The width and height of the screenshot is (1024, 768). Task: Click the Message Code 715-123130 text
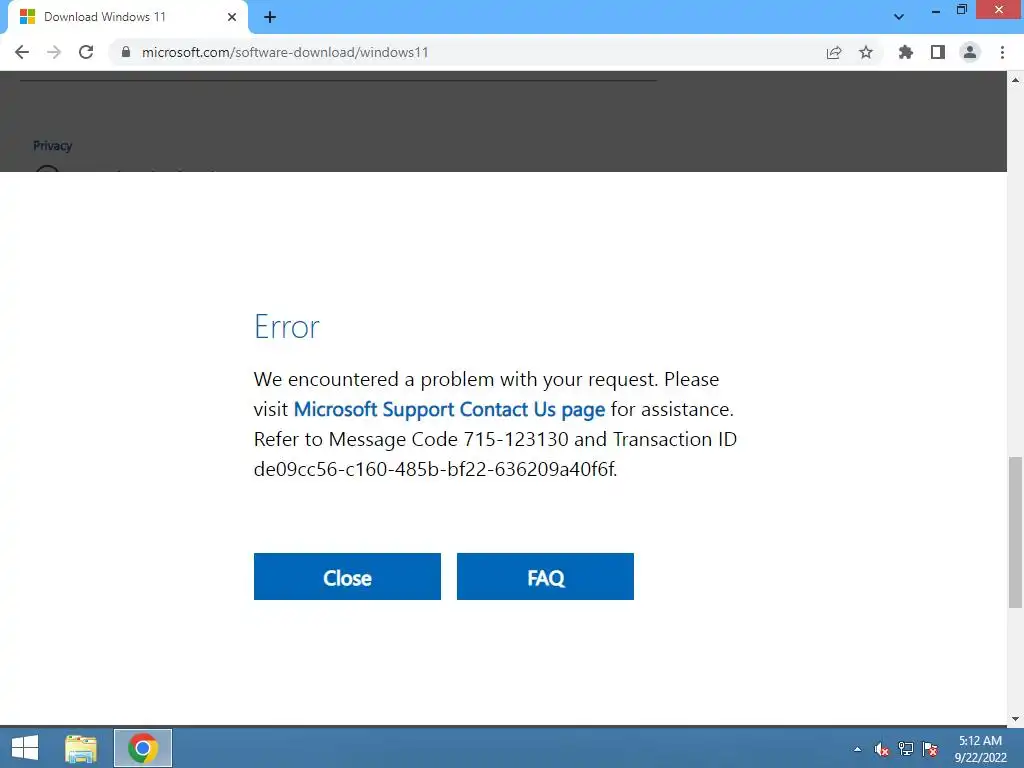tap(448, 439)
